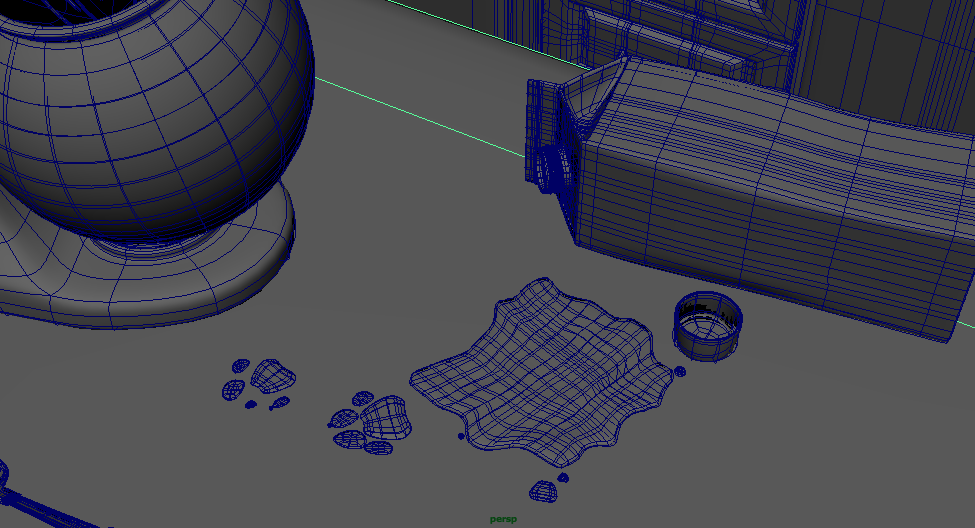
Task: Select the right paw print's large pad
Action: [385, 417]
